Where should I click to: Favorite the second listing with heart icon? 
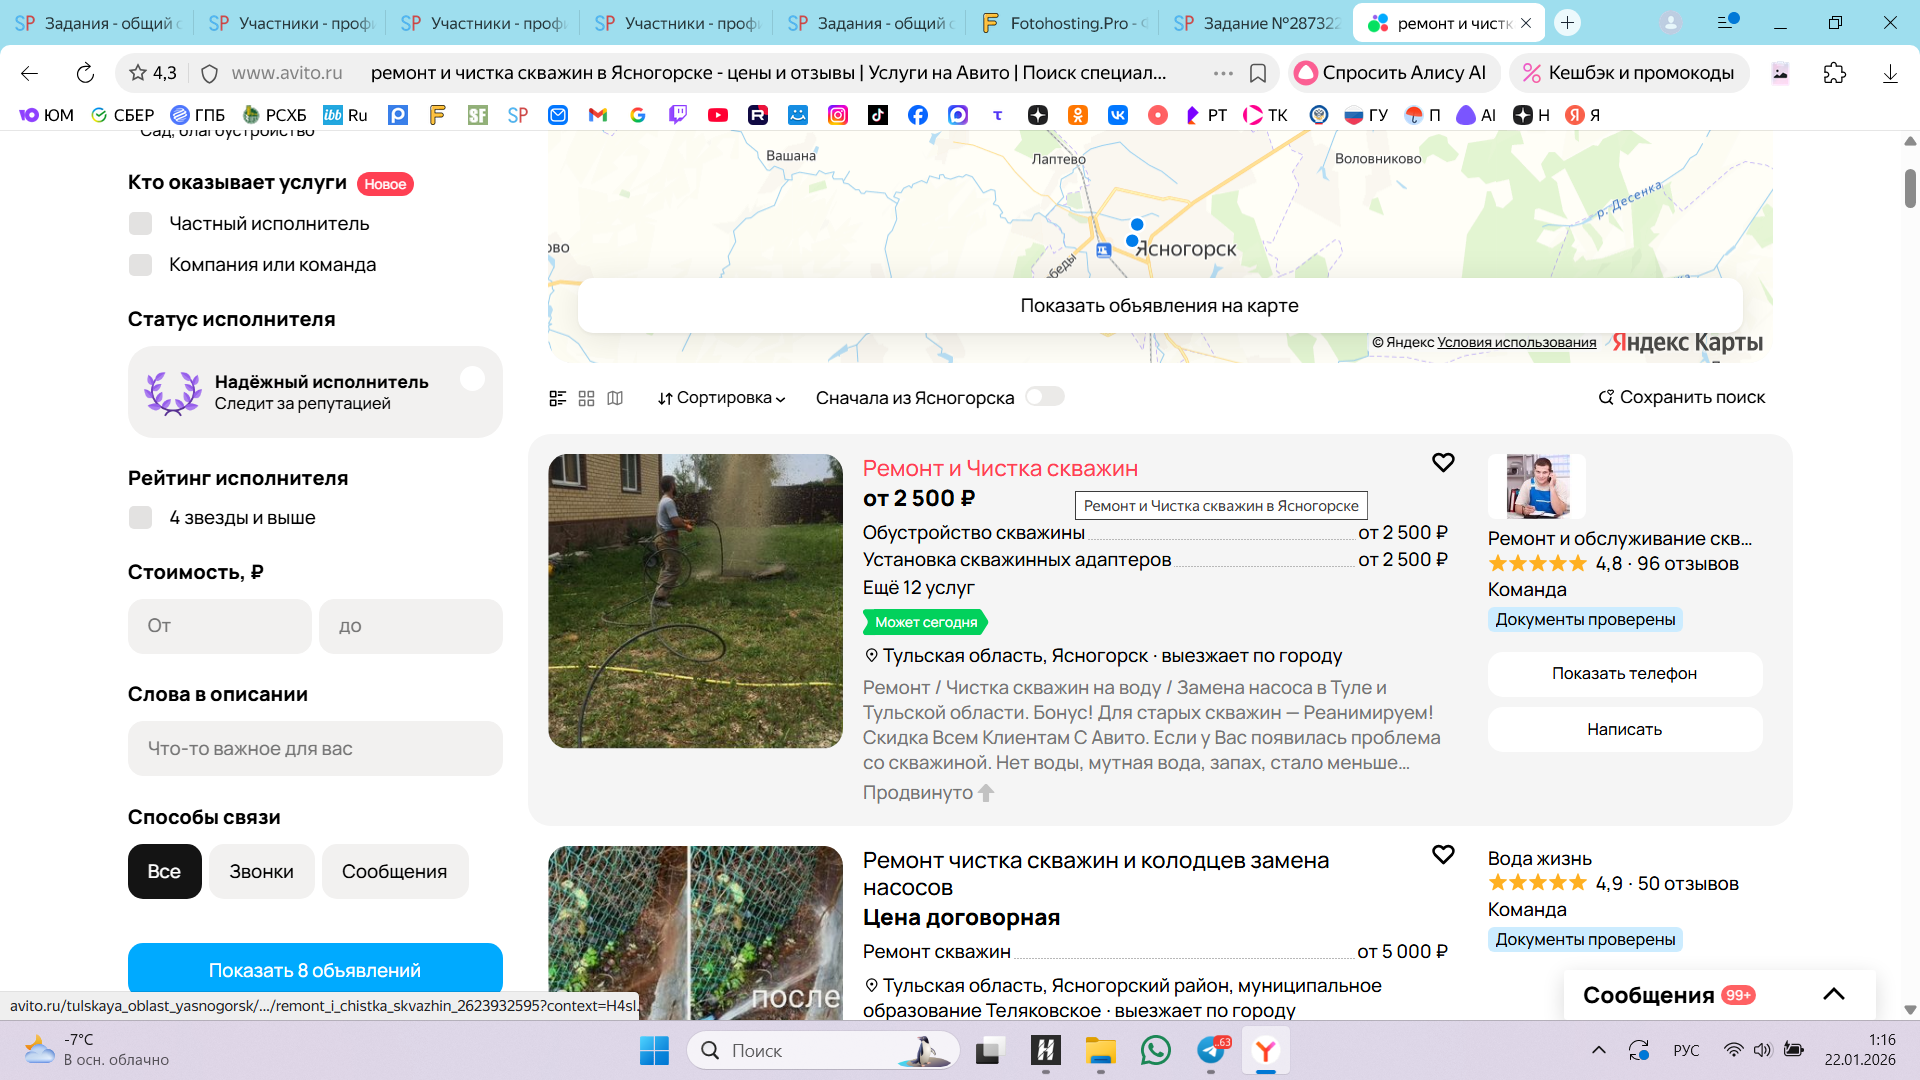(x=1443, y=854)
